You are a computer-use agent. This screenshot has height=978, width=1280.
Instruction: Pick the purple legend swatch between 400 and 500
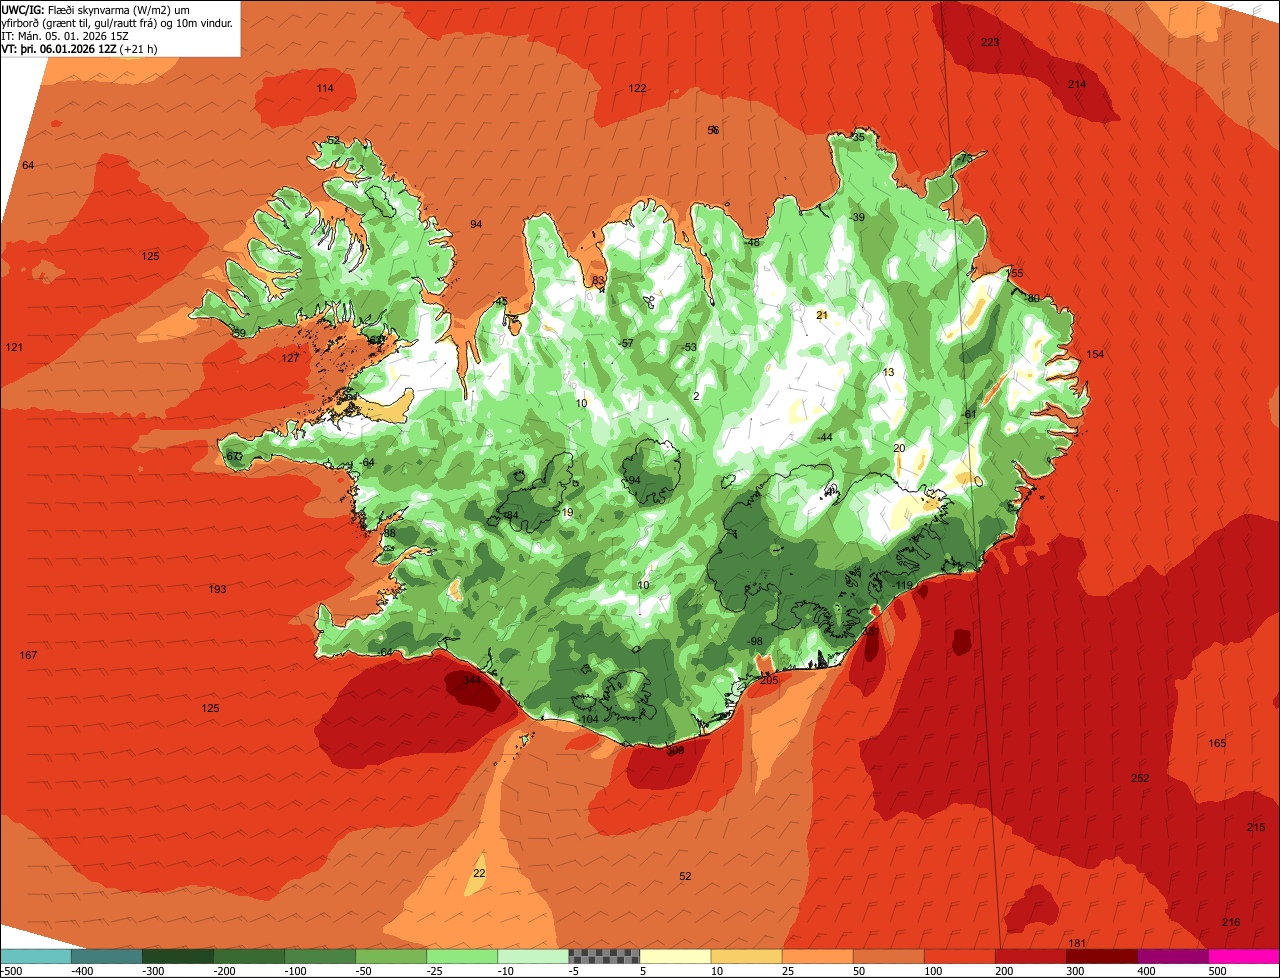pos(1172,957)
